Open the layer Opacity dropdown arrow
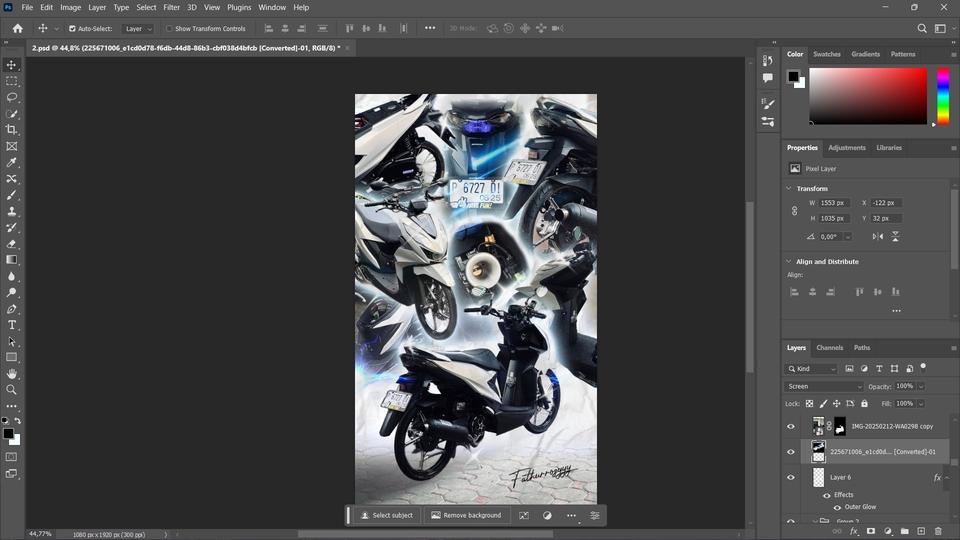 coord(921,386)
